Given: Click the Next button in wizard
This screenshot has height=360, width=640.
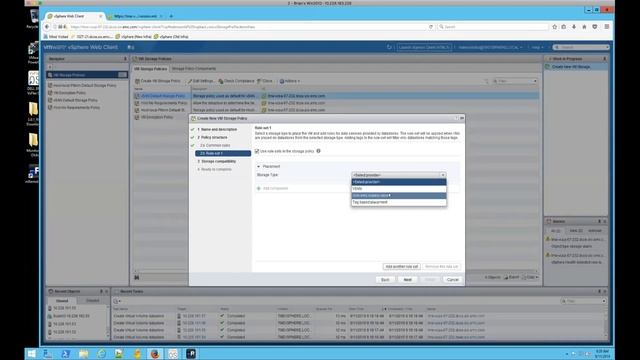Looking at the screenshot, I should [407, 280].
